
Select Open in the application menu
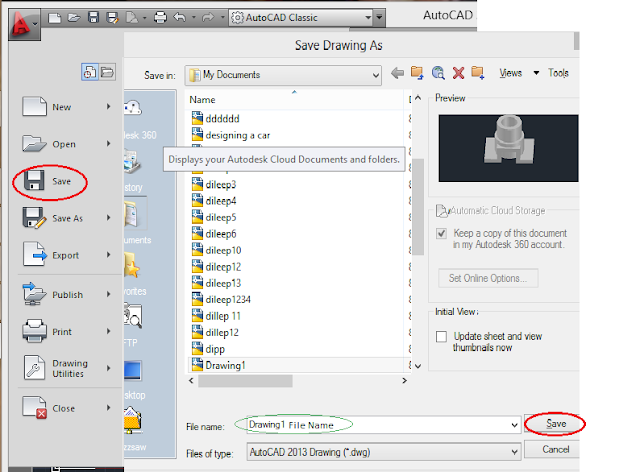coord(67,144)
